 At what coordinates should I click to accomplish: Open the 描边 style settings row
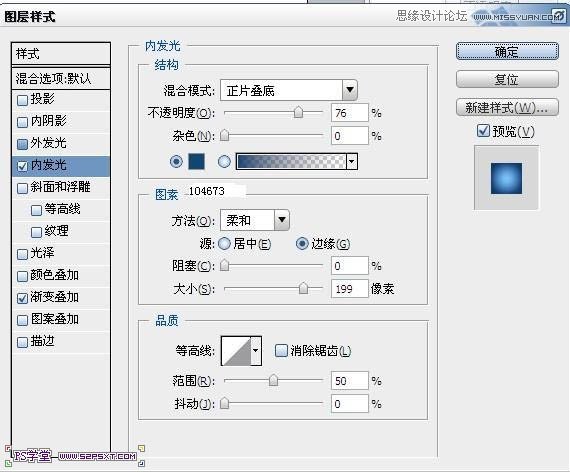pyautogui.click(x=61, y=342)
